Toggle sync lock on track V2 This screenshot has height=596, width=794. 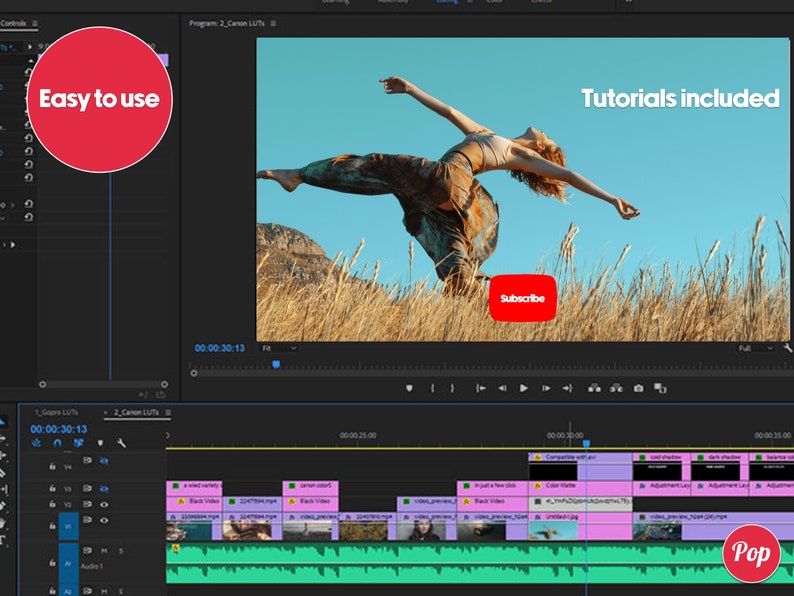(87, 504)
